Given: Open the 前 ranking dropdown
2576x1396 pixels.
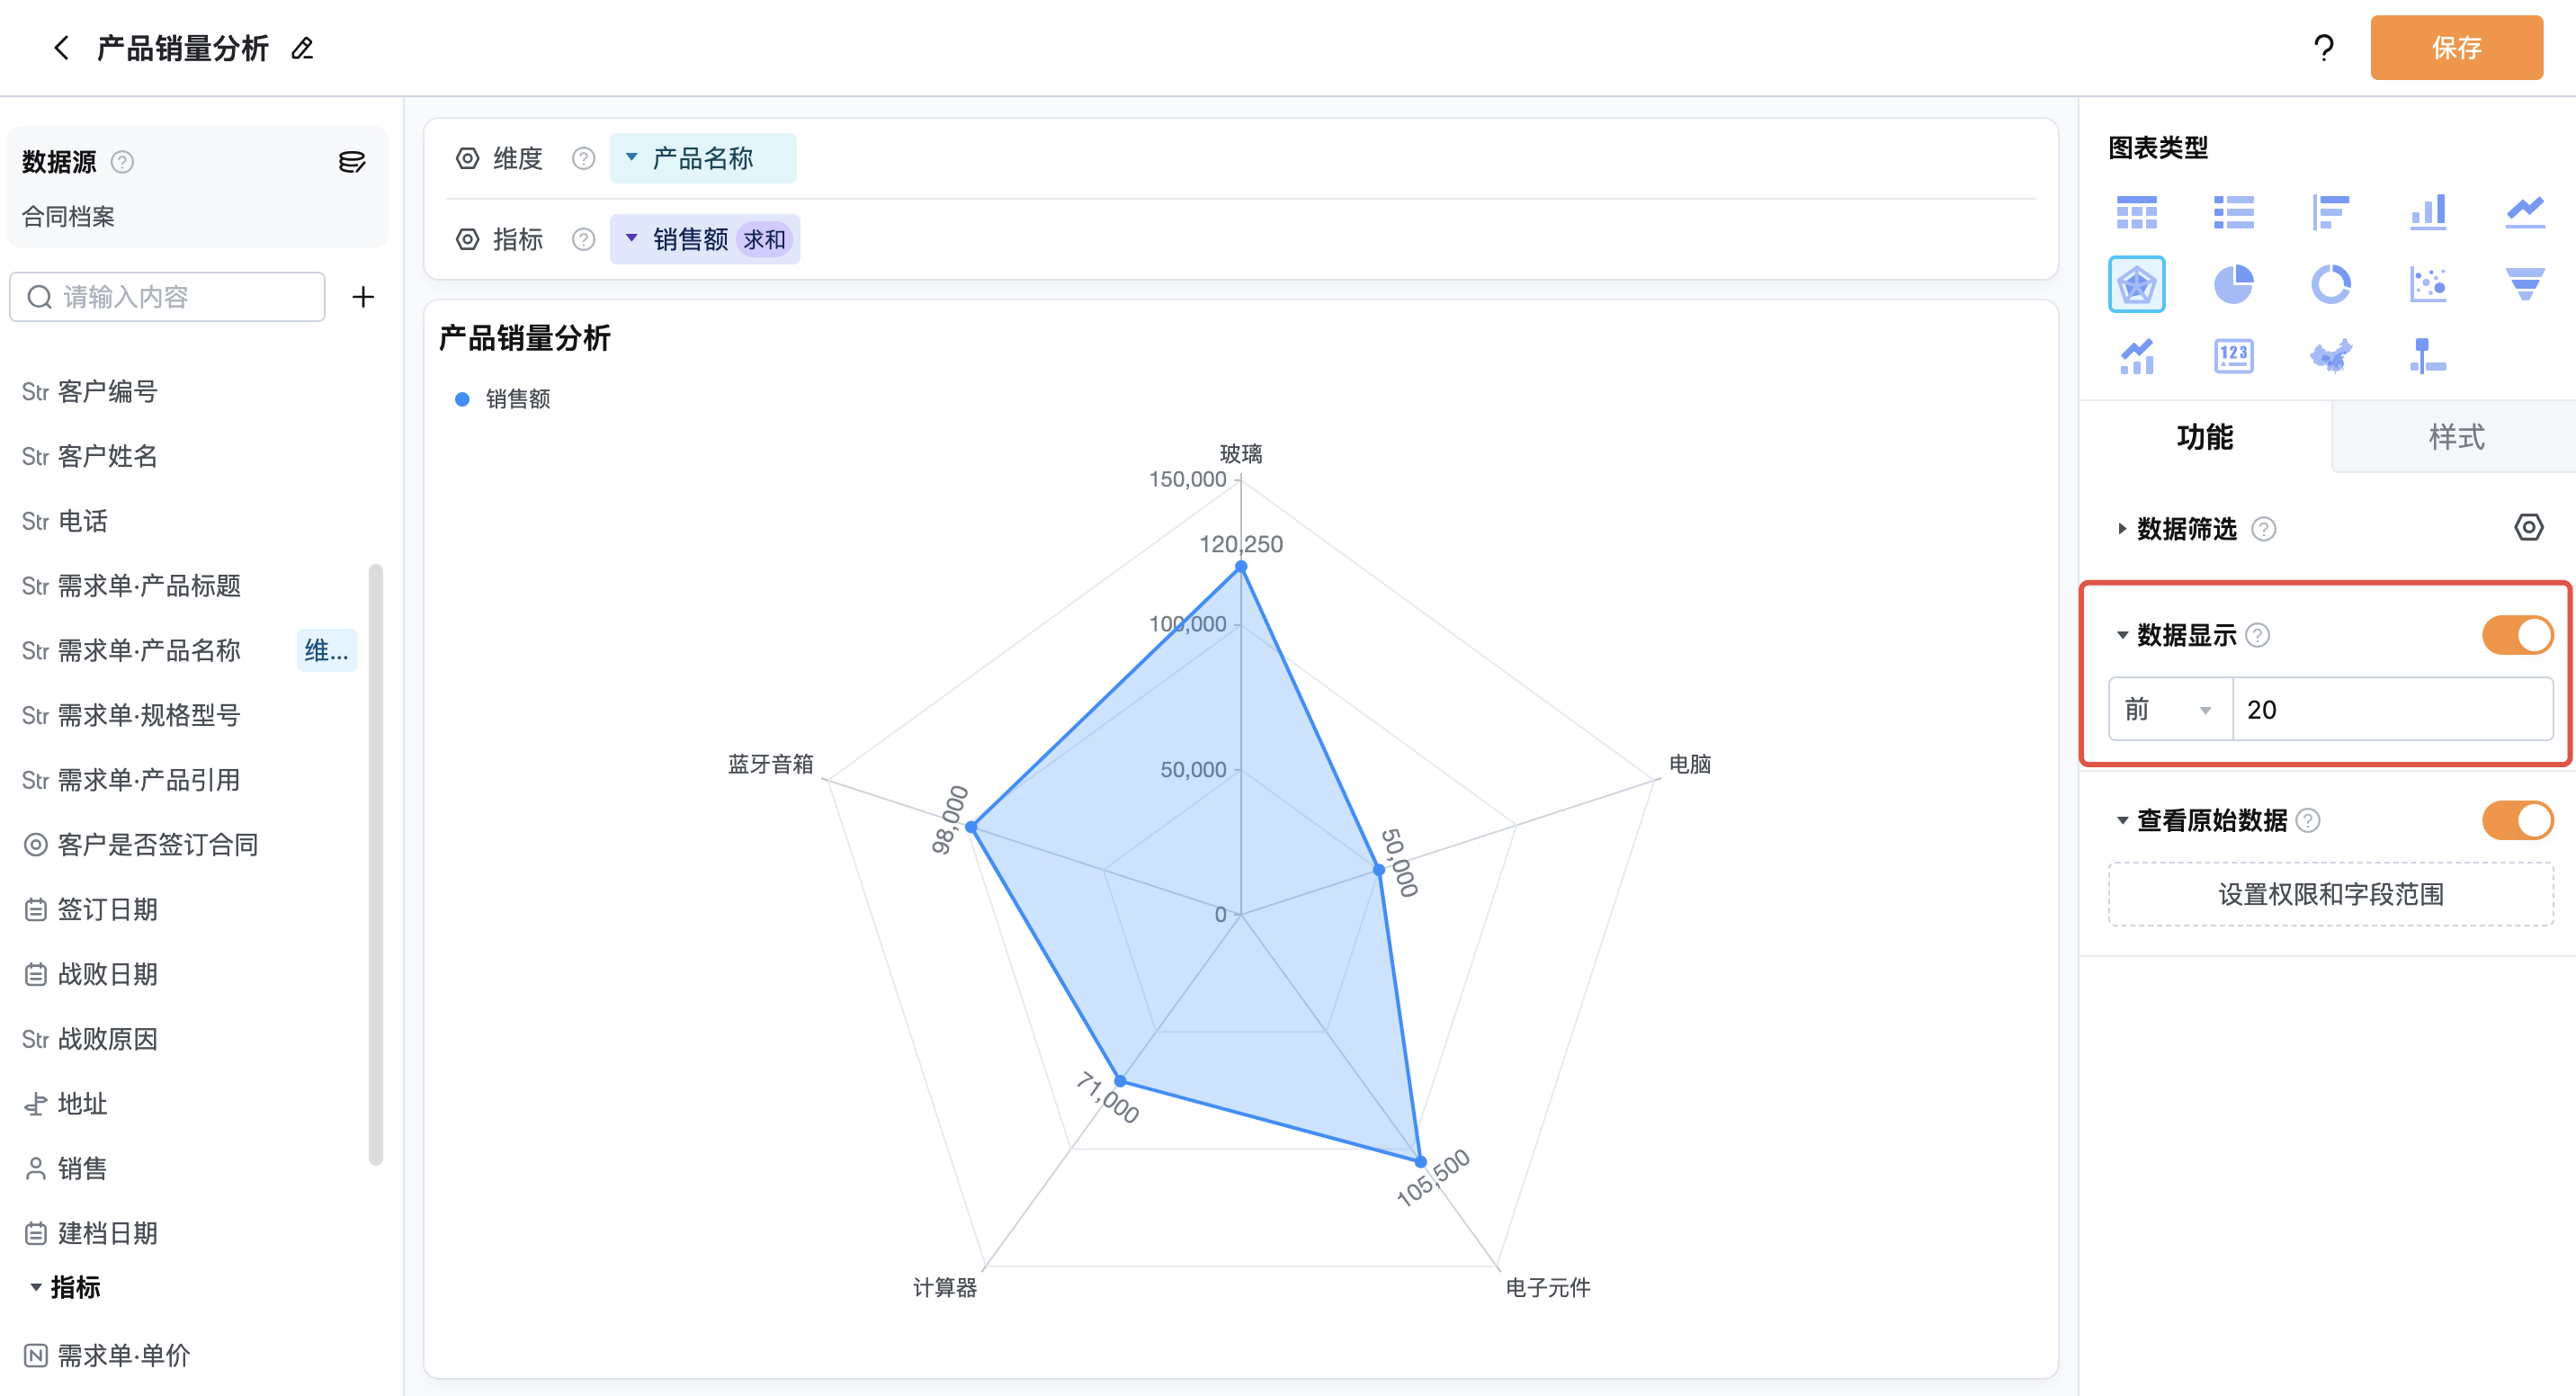Looking at the screenshot, I should click(2169, 709).
